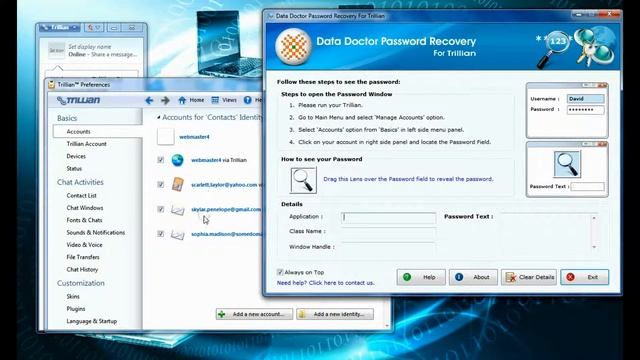The height and width of the screenshot is (360, 640).
Task: Open Contact List preferences
Action: (x=82, y=196)
